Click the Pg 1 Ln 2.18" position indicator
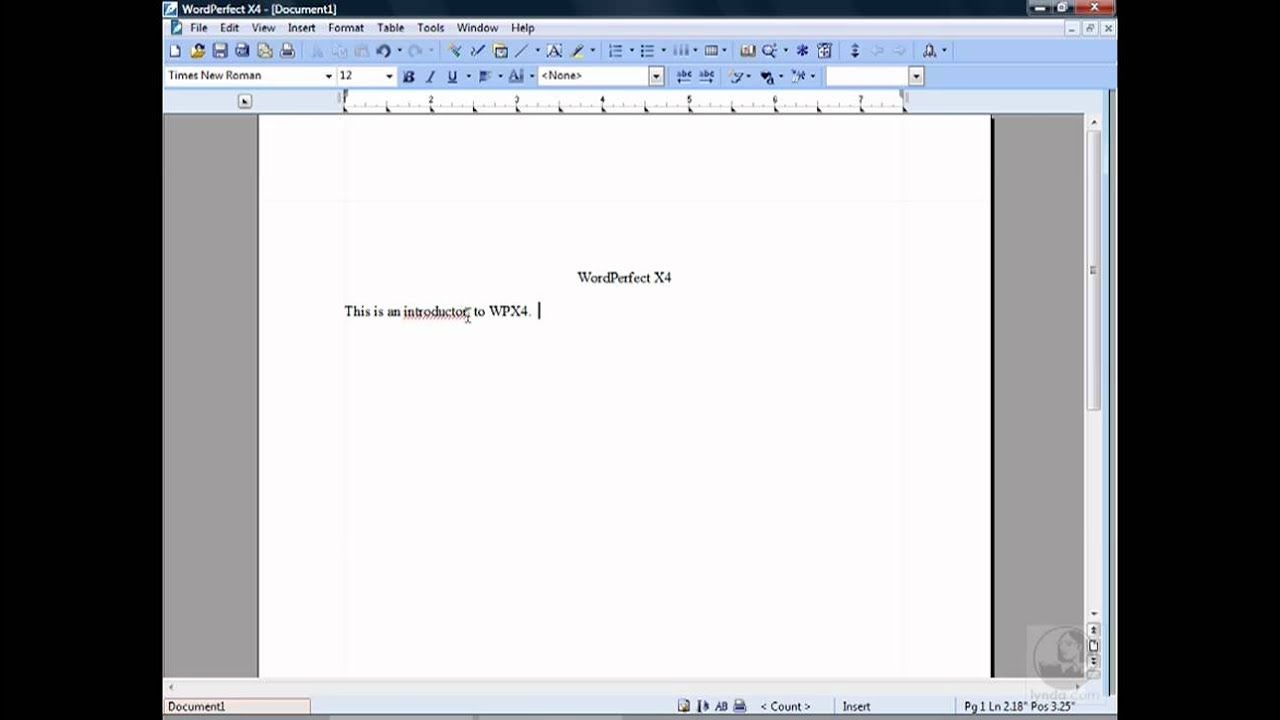The image size is (1280, 720). click(x=1019, y=706)
